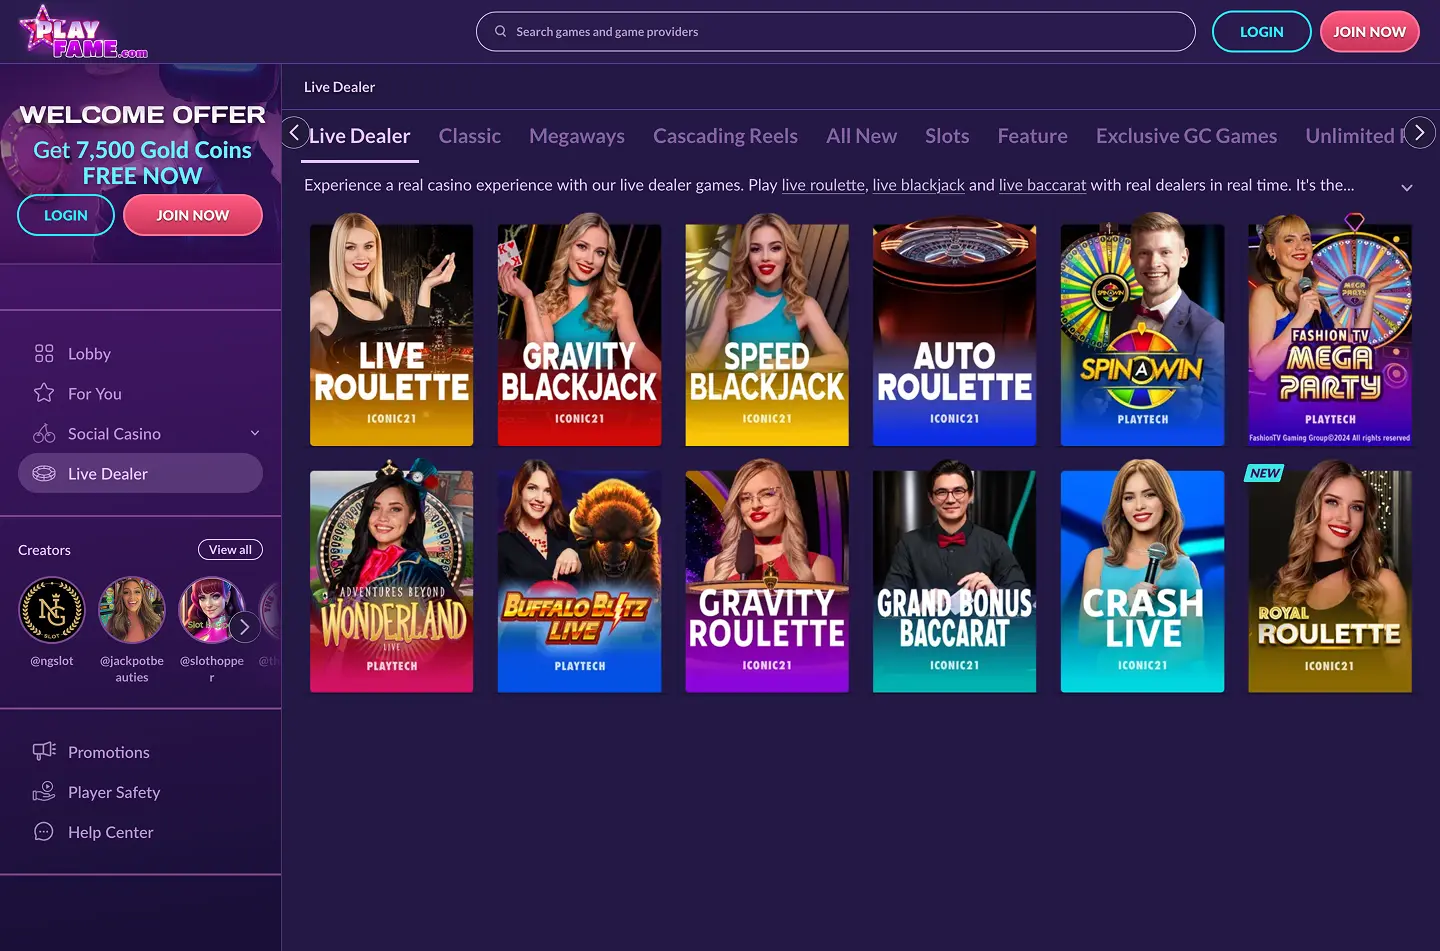The height and width of the screenshot is (951, 1440).
Task: Switch to the Megaways tab
Action: [577, 136]
